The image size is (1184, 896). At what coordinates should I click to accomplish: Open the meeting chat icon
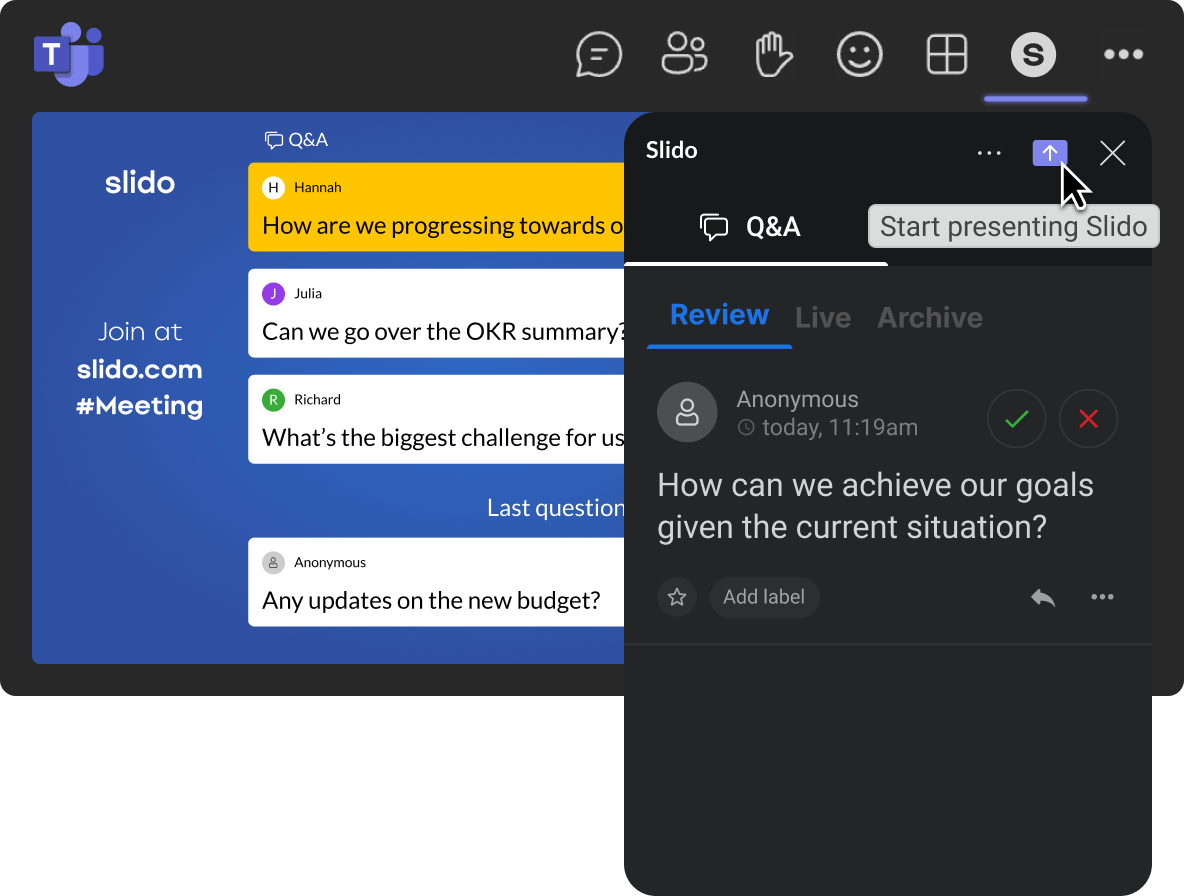(x=599, y=54)
